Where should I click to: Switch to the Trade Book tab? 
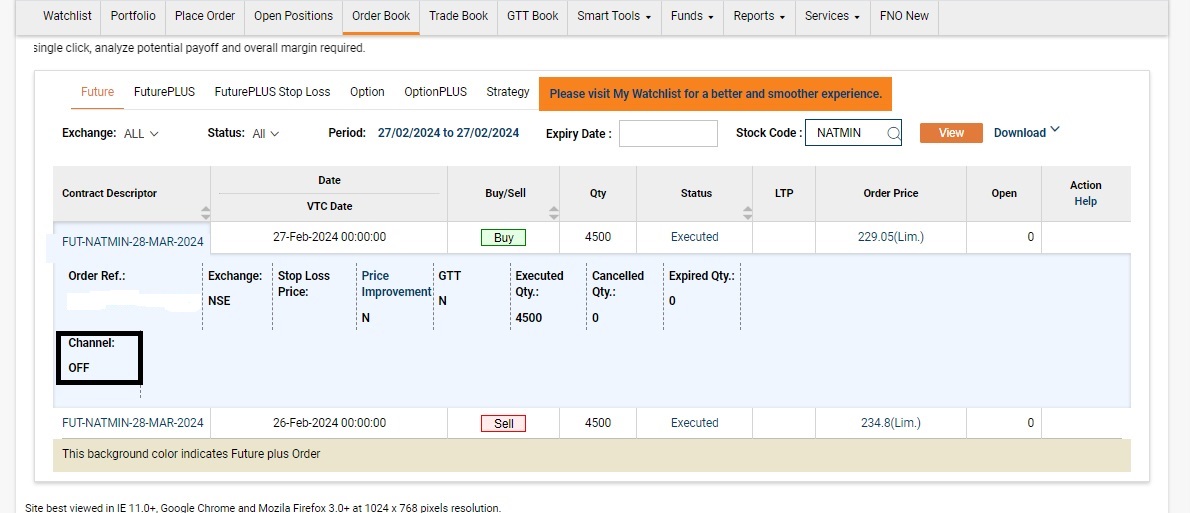tap(458, 16)
